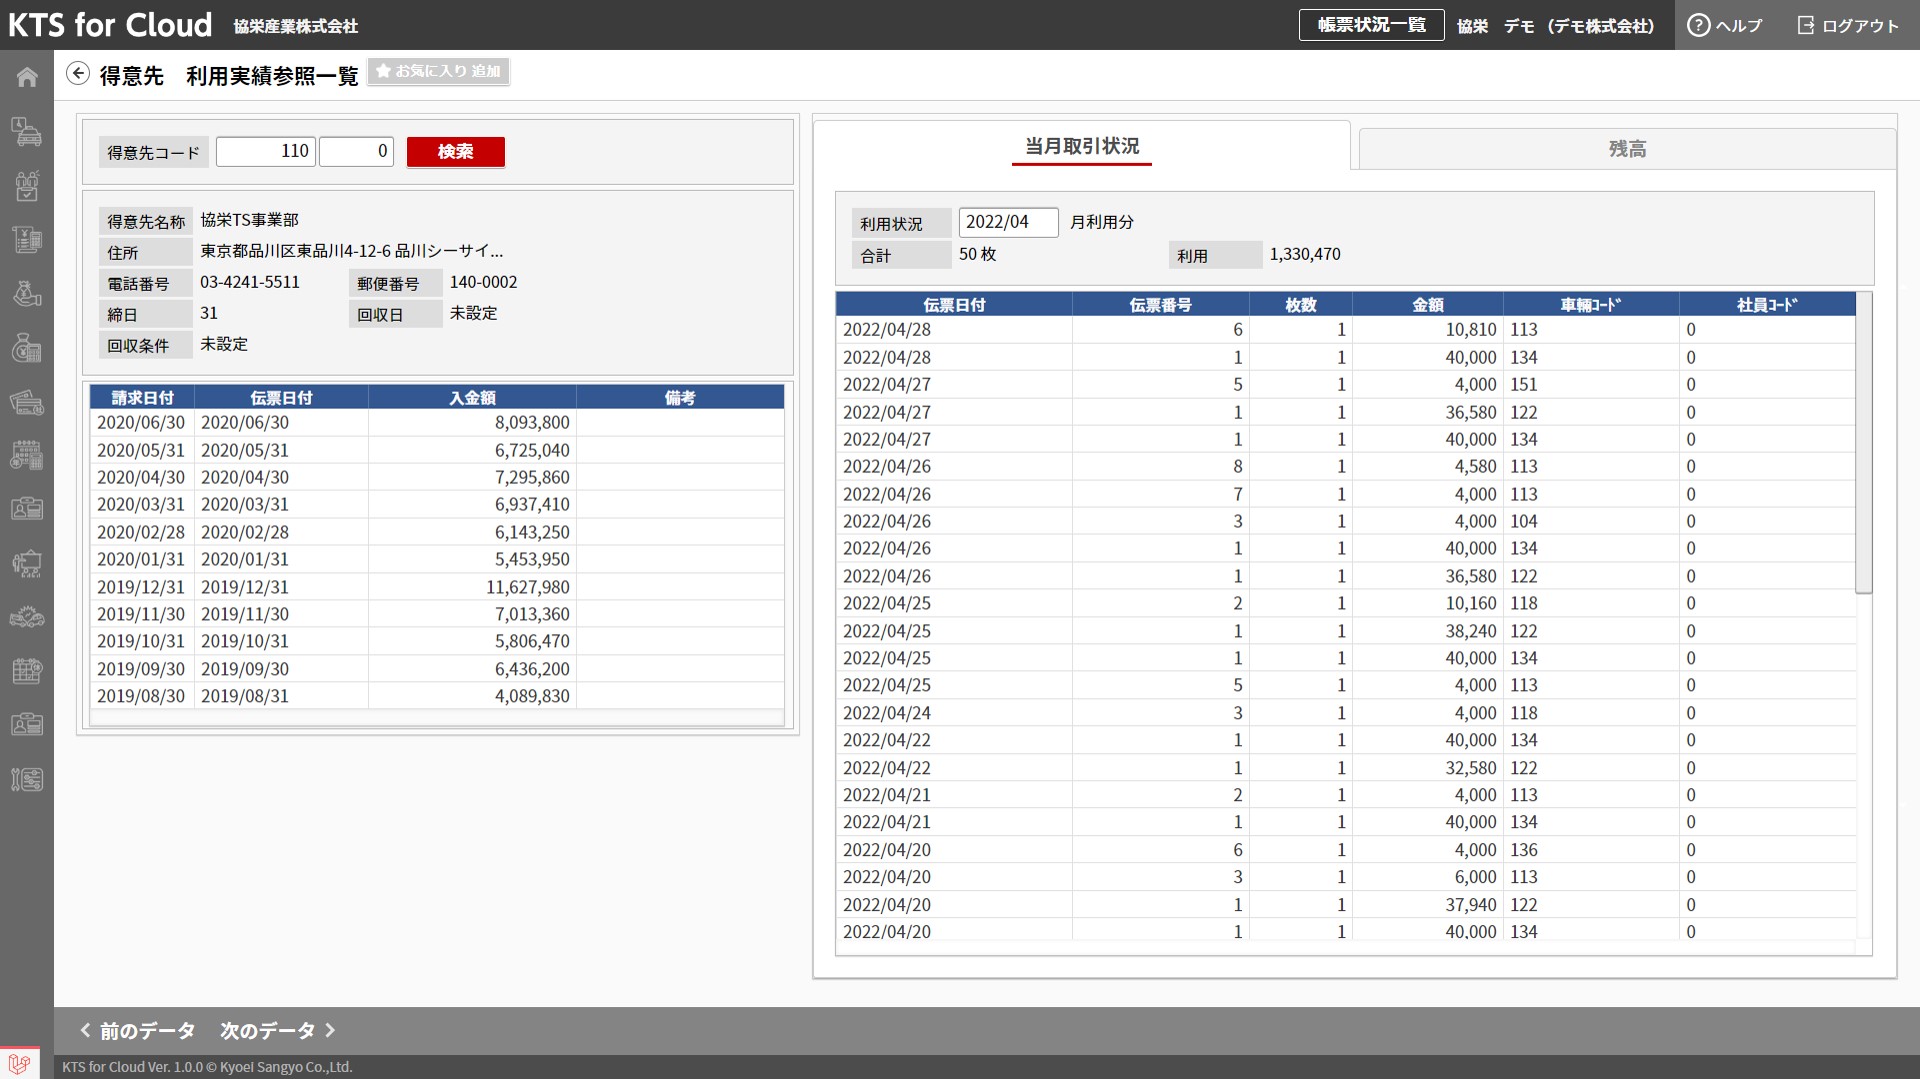The image size is (1920, 1079).
Task: Click the 10,160 amount cell
Action: [x=1470, y=604]
